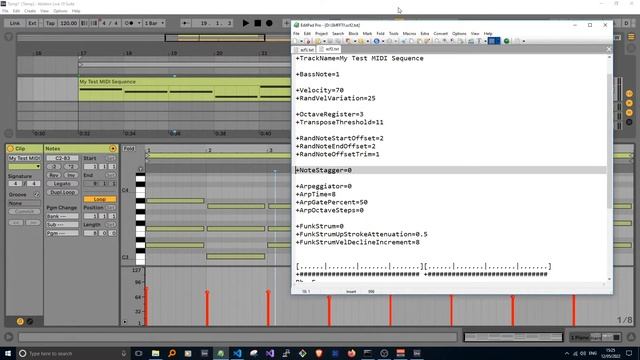Click the My Test MIDI Sequence clip
The height and width of the screenshot is (360, 640).
[184, 89]
